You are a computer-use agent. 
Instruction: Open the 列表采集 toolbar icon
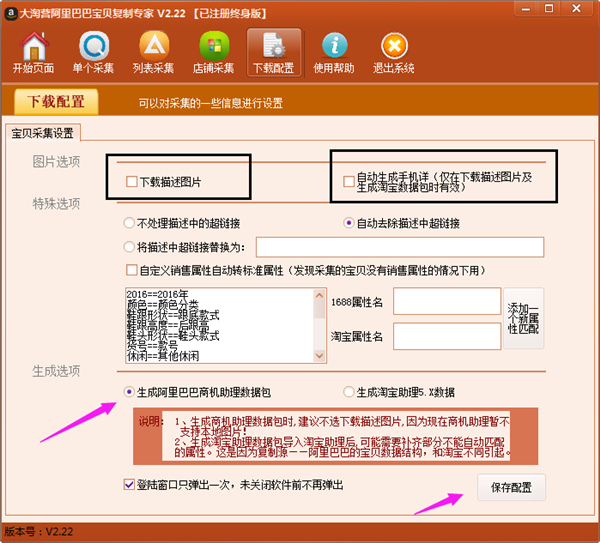pos(153,52)
